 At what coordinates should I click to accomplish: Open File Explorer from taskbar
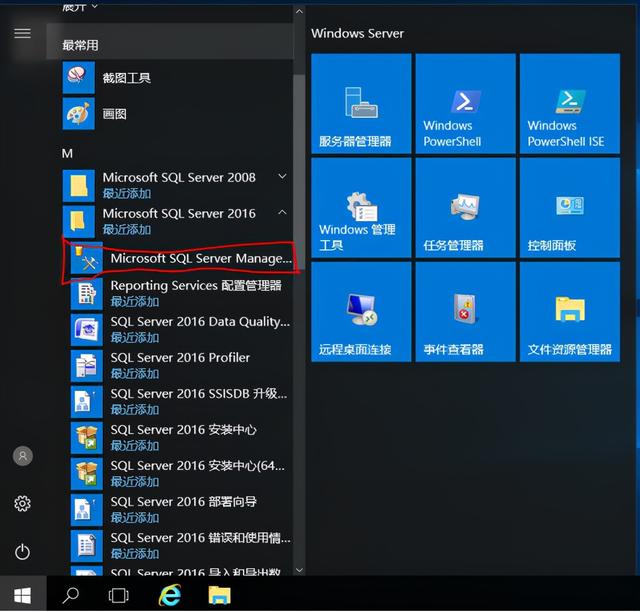coord(220,595)
